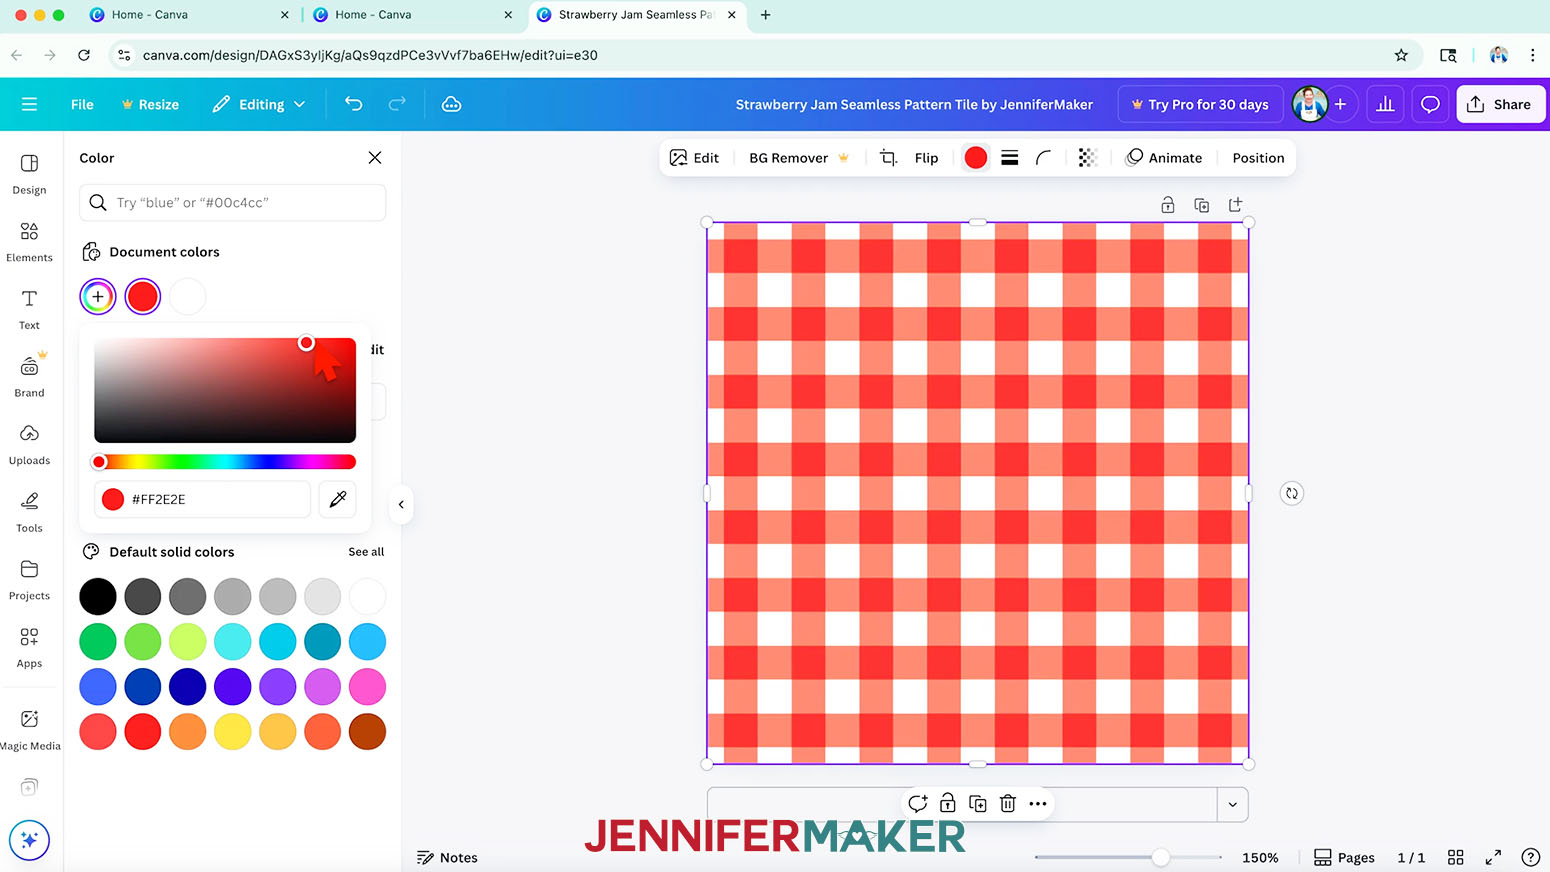
Task: Delete the selected element with trash icon
Action: coord(1008,803)
